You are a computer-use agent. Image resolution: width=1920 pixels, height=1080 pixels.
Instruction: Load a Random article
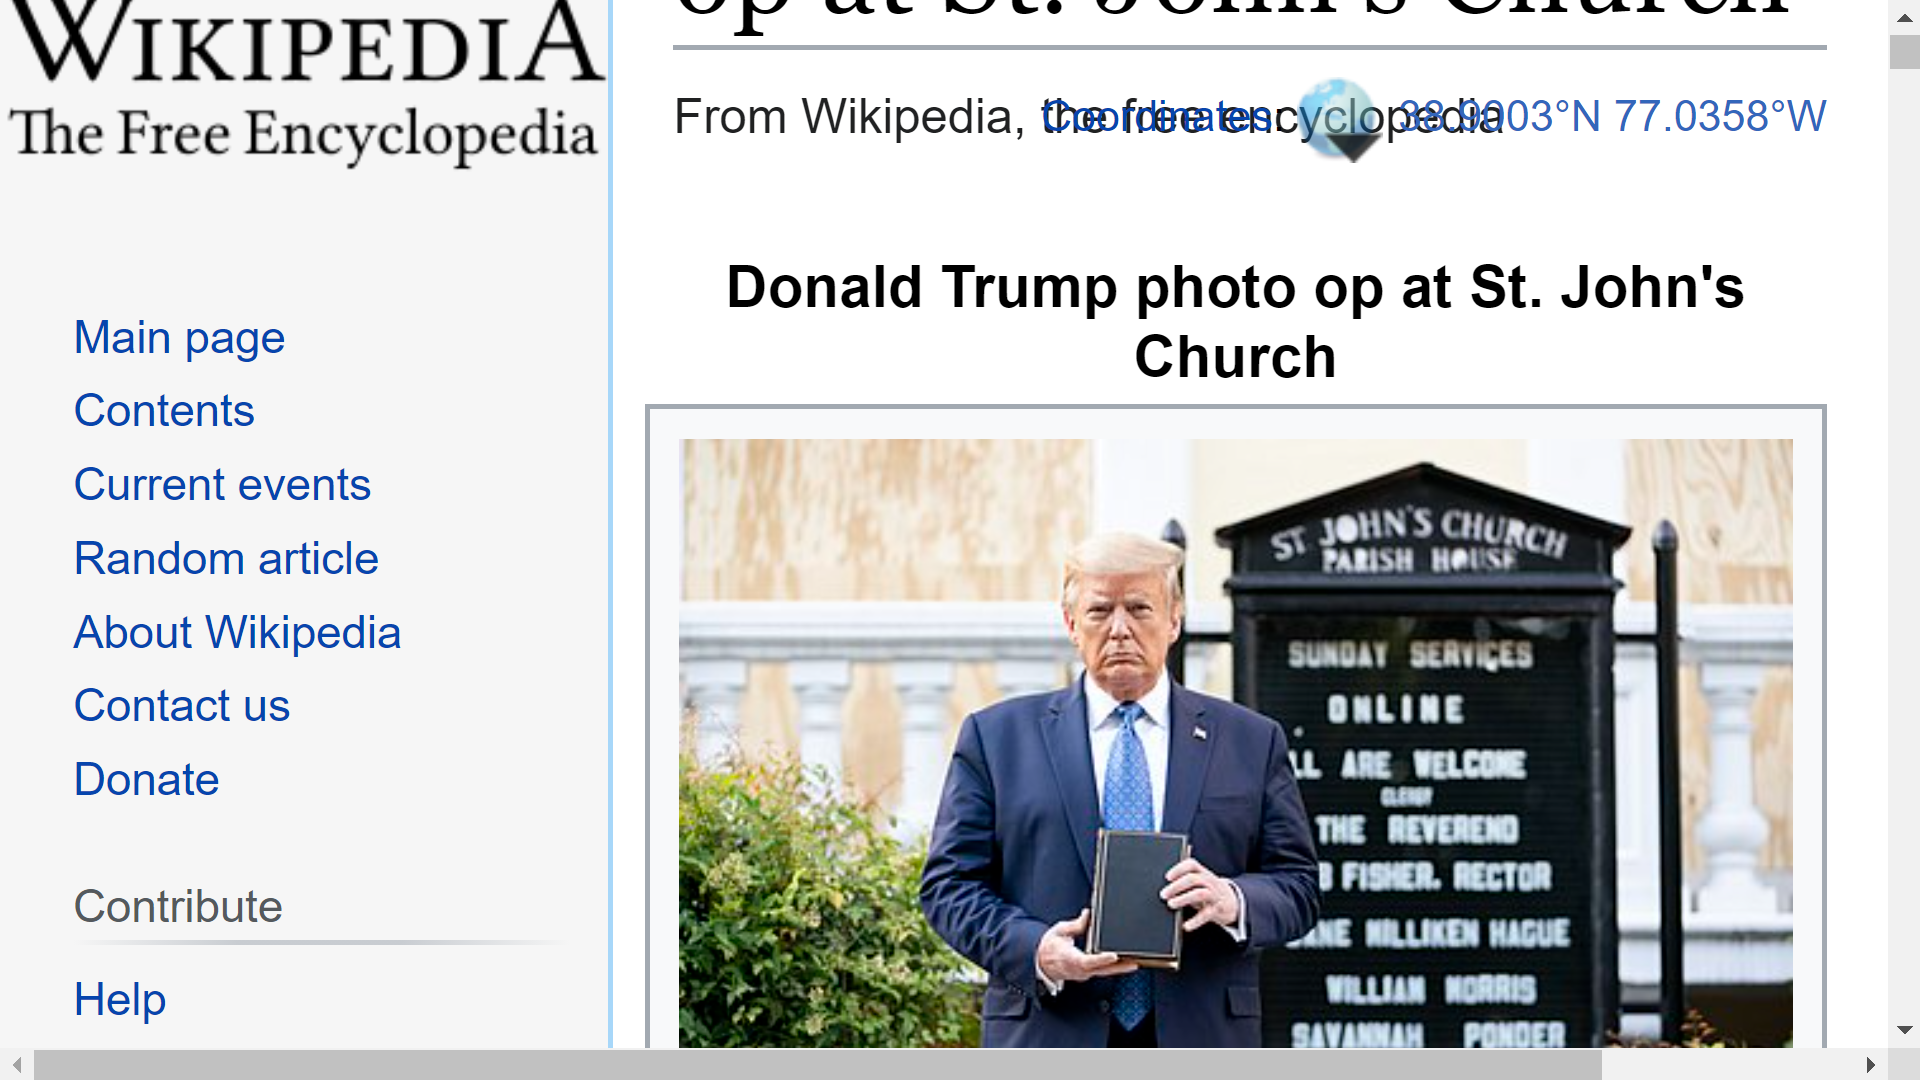coord(226,558)
